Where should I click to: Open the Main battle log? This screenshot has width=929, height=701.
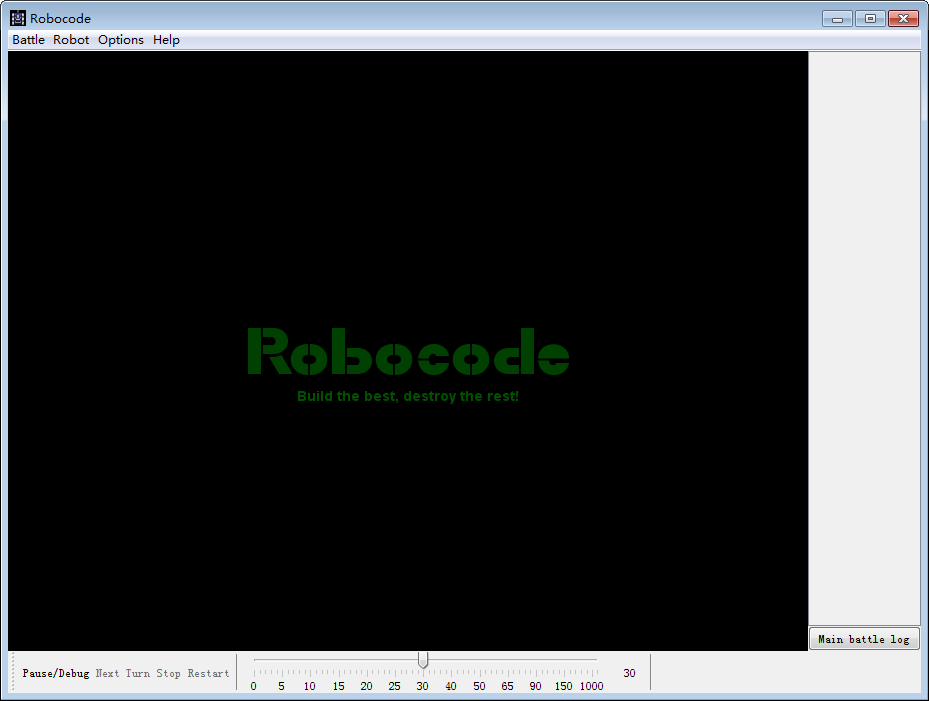click(x=864, y=639)
